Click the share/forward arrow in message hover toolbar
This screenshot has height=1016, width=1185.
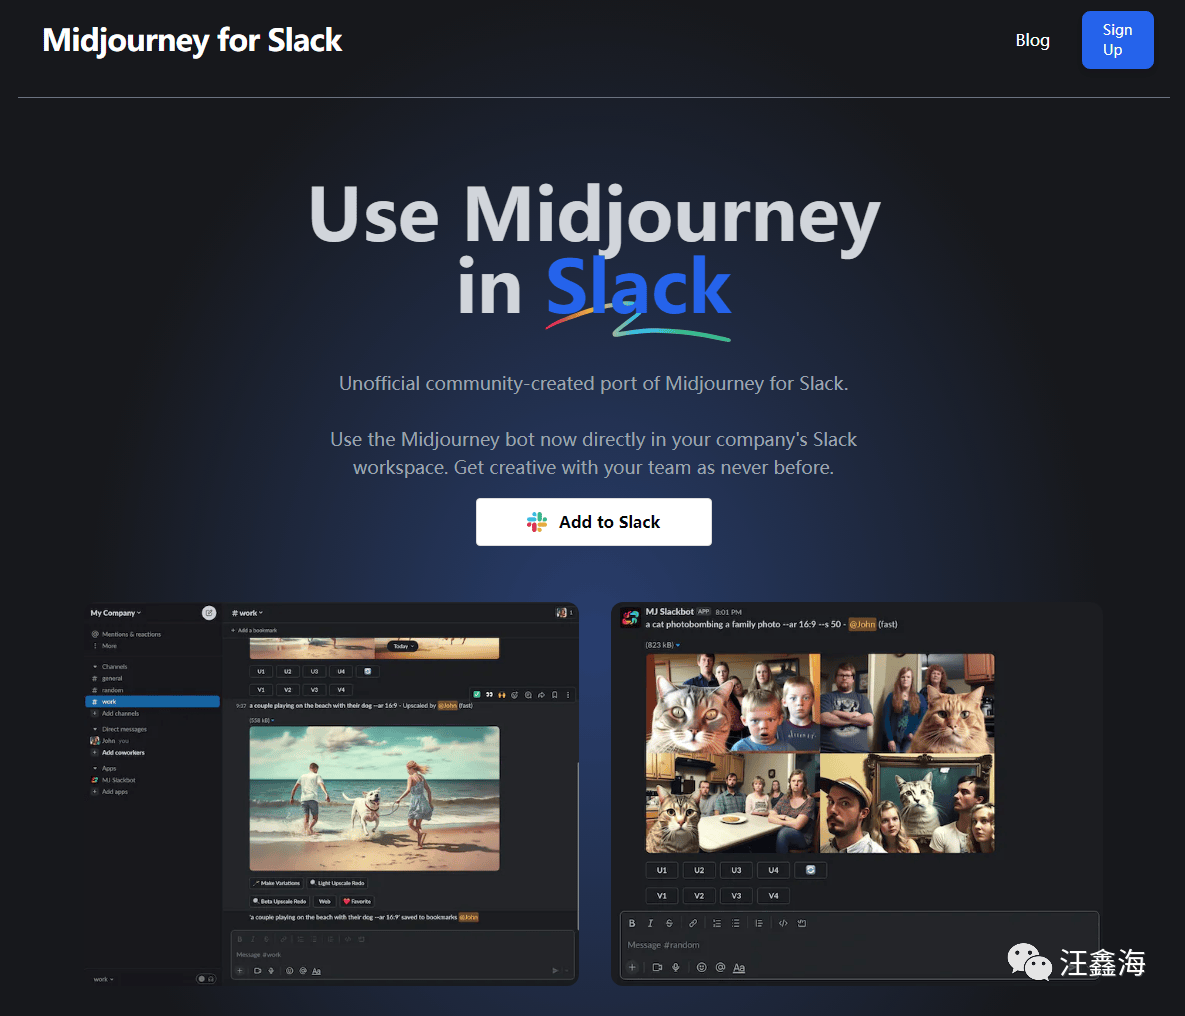[x=541, y=694]
